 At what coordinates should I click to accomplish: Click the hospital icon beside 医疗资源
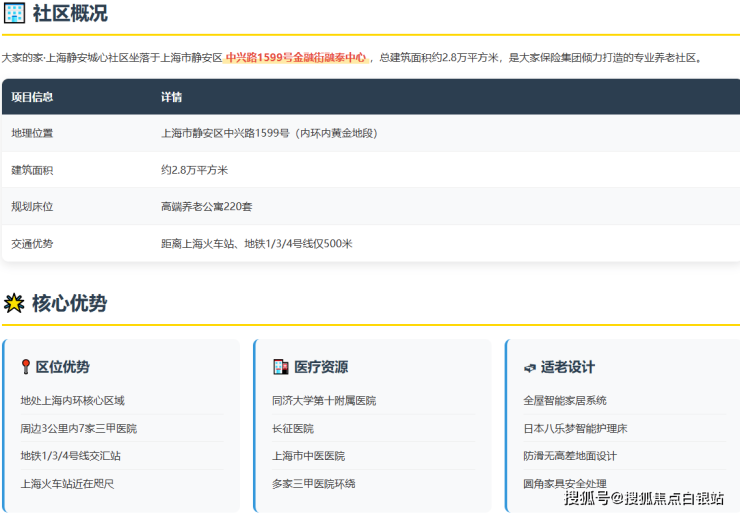[x=280, y=367]
